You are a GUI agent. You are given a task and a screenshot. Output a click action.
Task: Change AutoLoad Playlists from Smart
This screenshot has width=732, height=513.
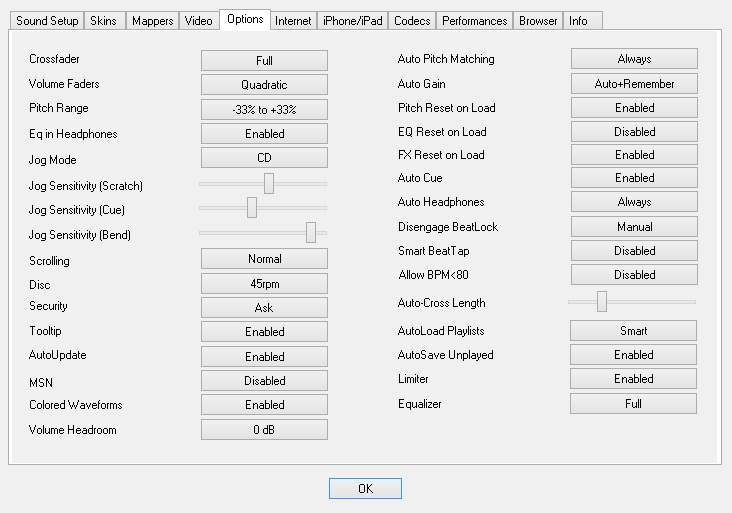point(633,331)
